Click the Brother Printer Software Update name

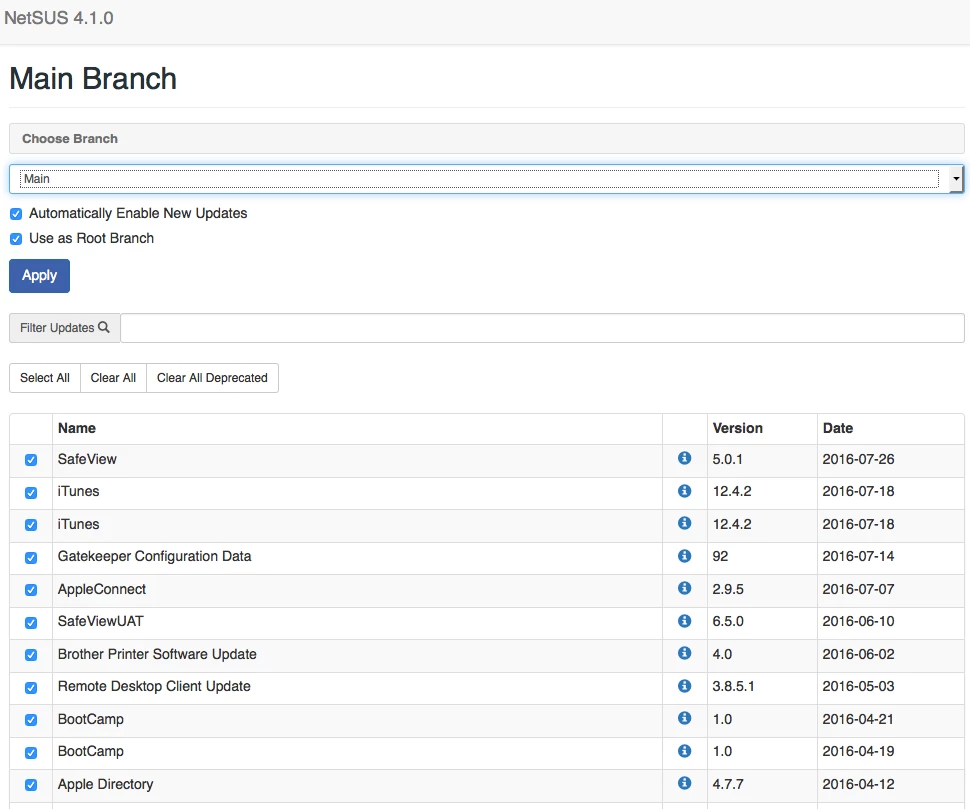tap(157, 654)
